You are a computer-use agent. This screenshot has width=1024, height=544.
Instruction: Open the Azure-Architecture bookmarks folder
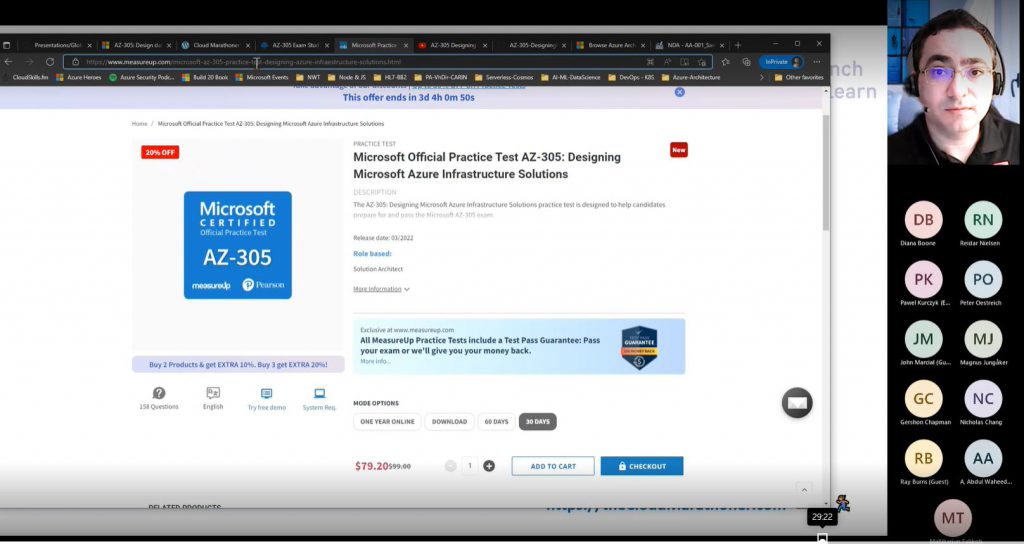[x=691, y=77]
